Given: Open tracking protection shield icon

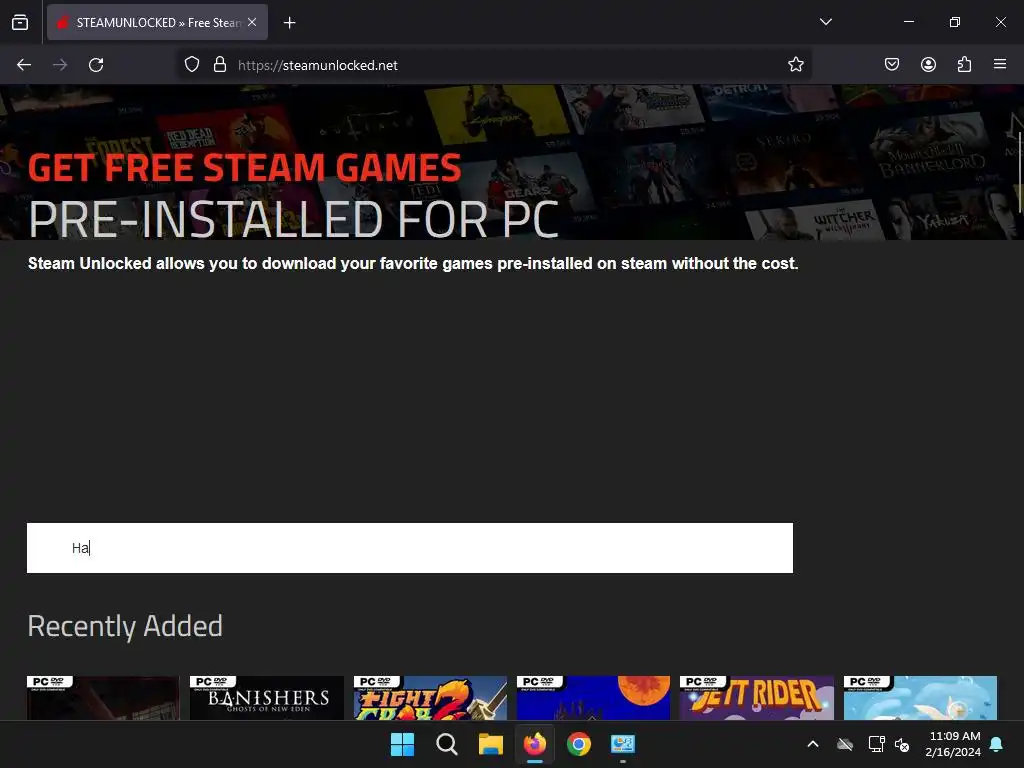Looking at the screenshot, I should pyautogui.click(x=191, y=65).
